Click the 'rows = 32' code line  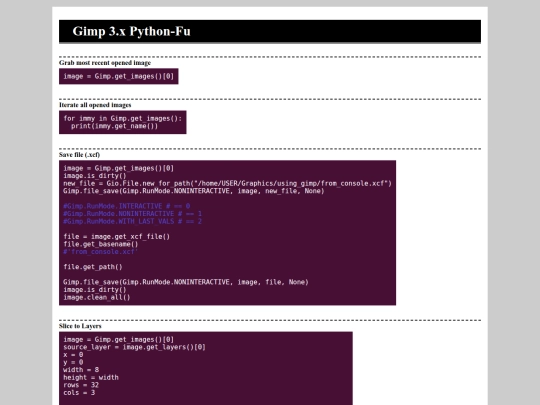(81, 385)
